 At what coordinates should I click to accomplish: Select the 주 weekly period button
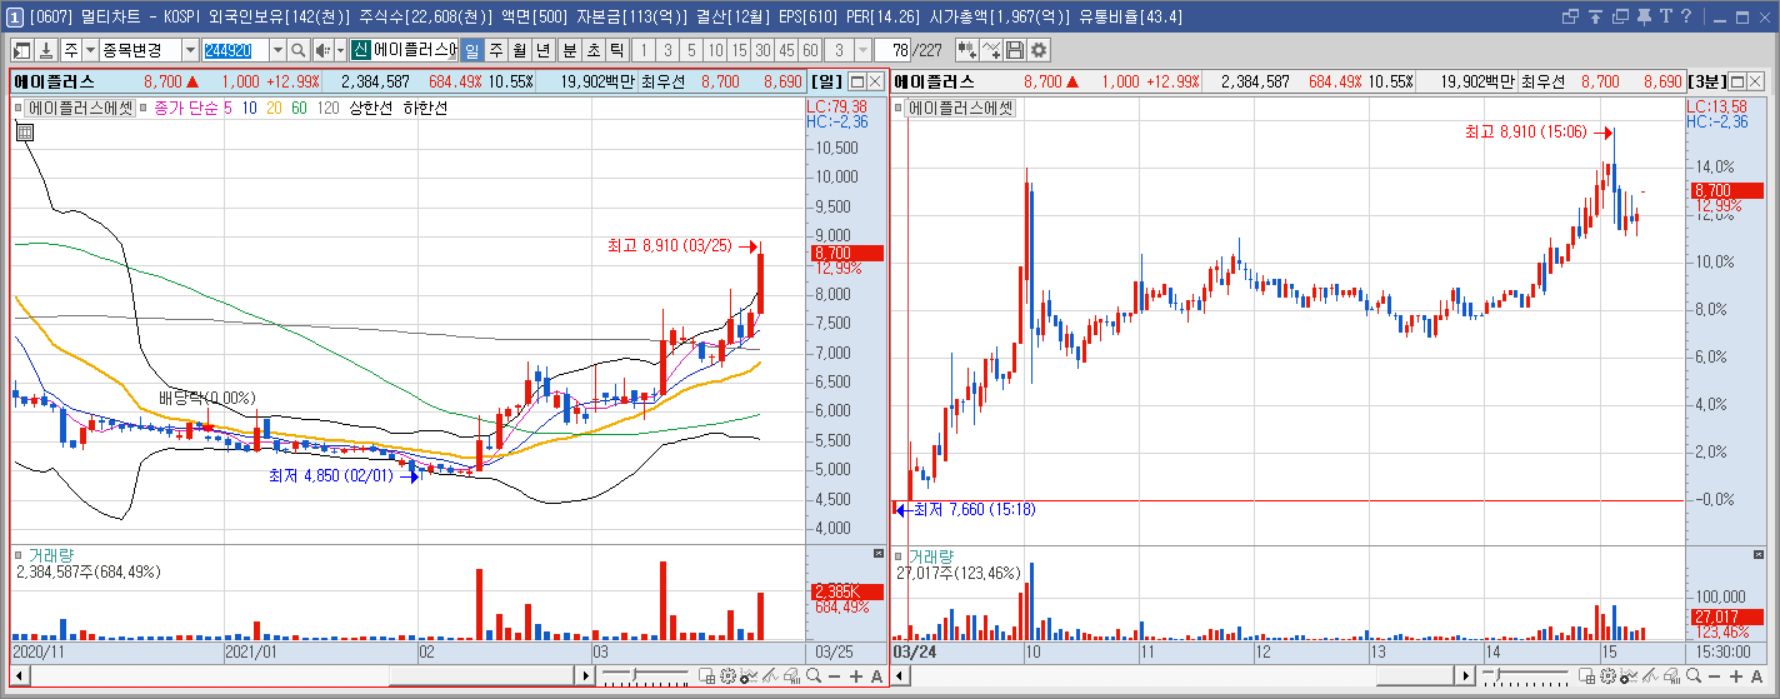(496, 50)
